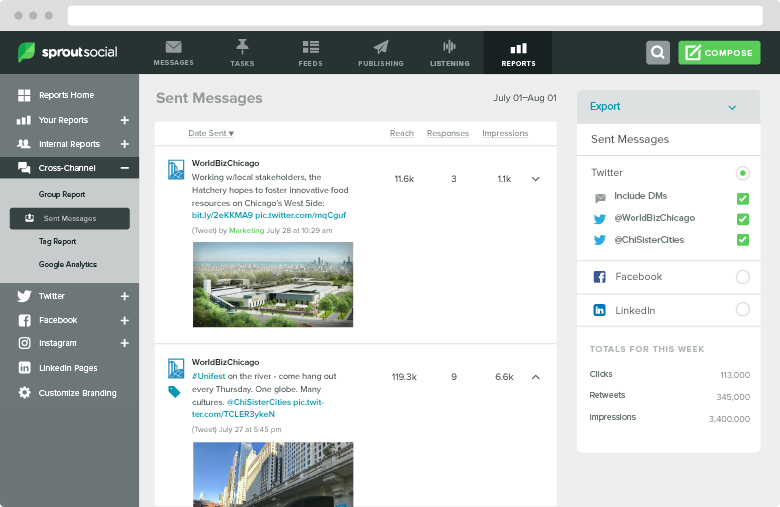This screenshot has height=507, width=780.
Task: Click the Compose button
Action: 719,52
